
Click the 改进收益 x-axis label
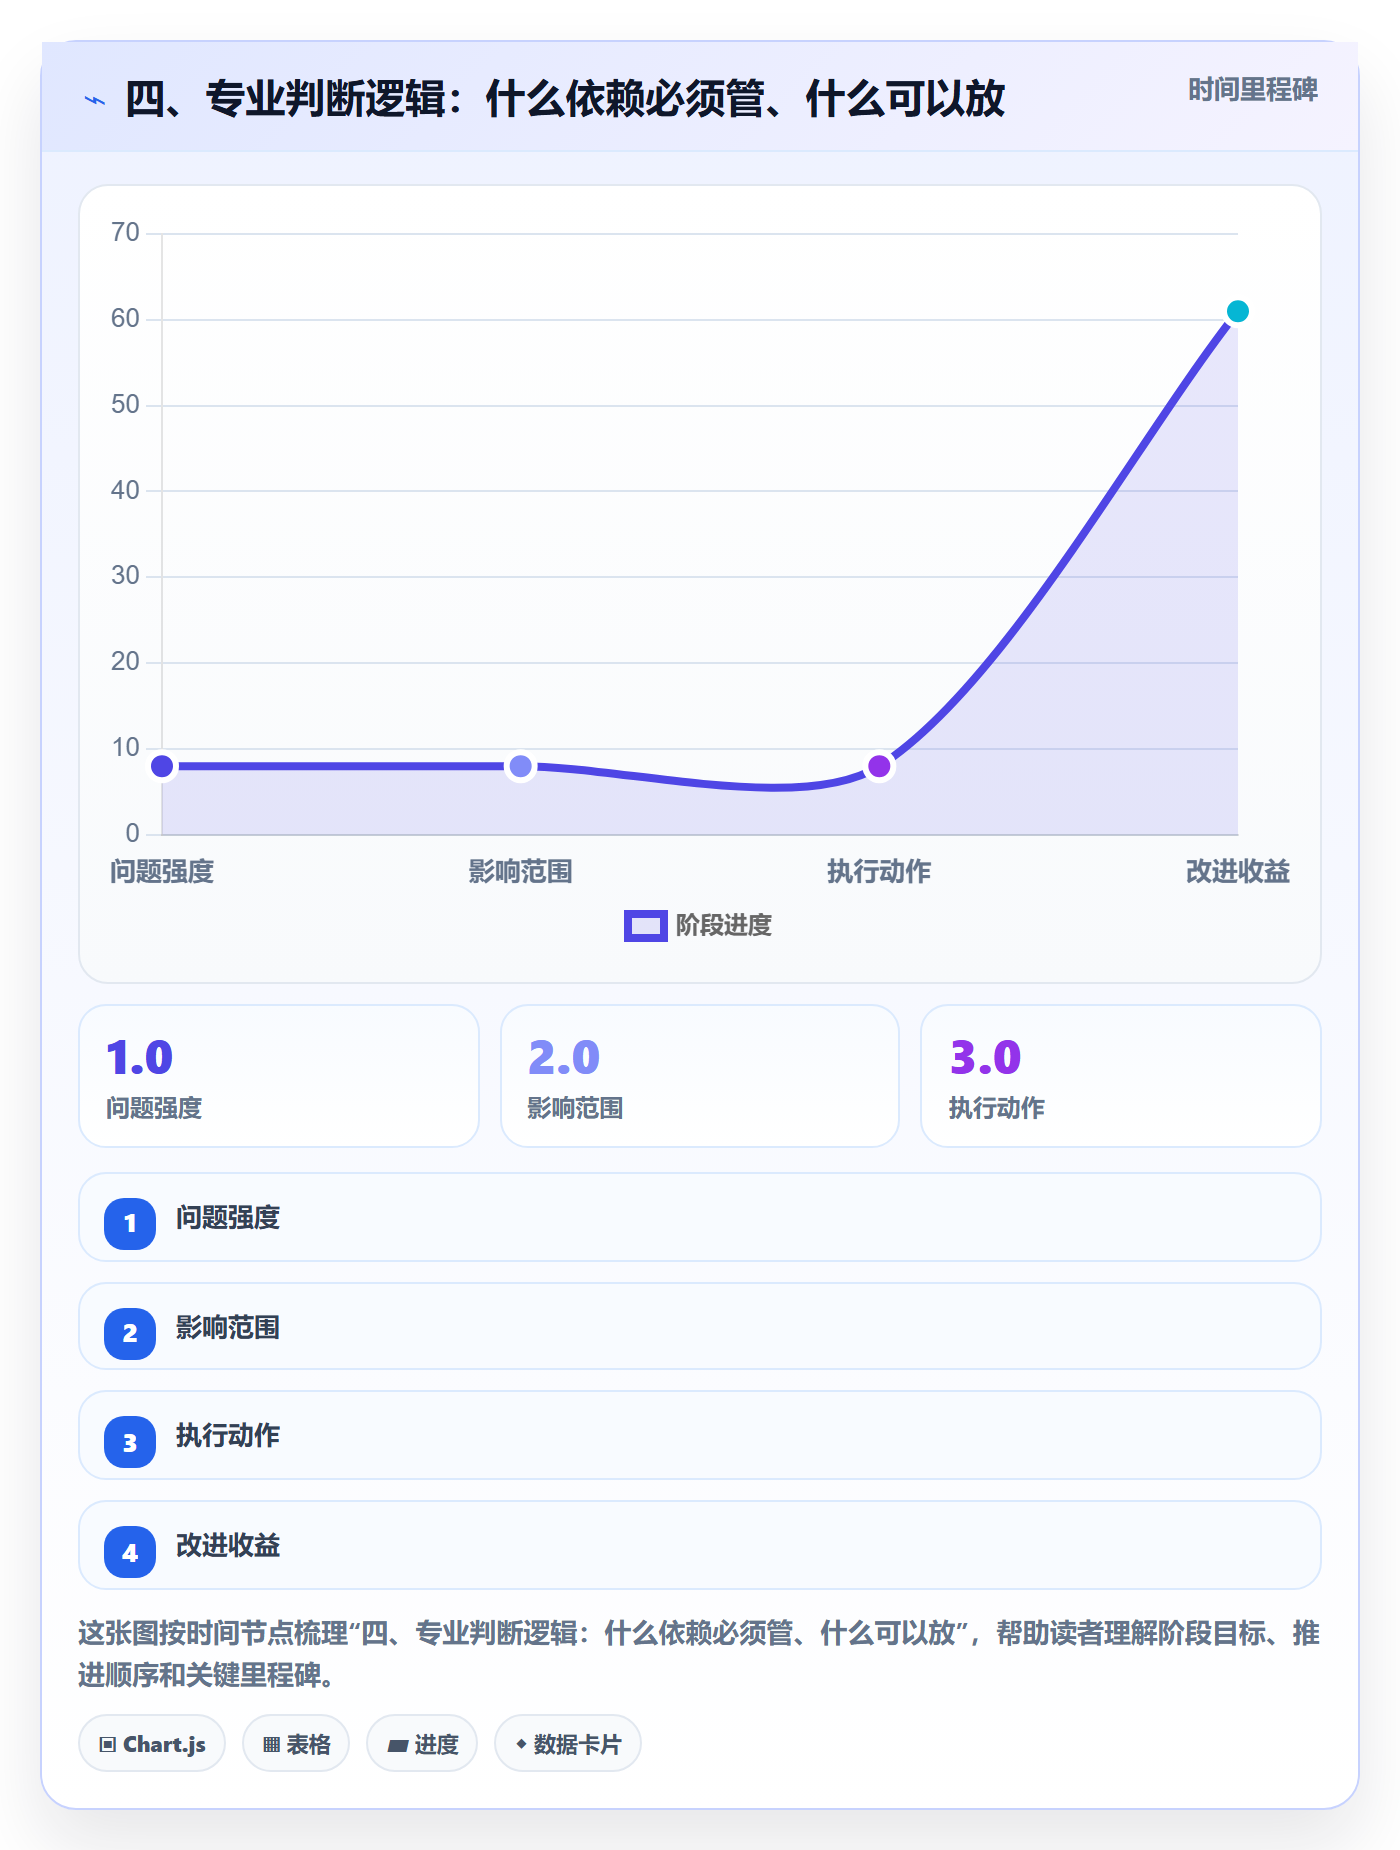pyautogui.click(x=1237, y=872)
